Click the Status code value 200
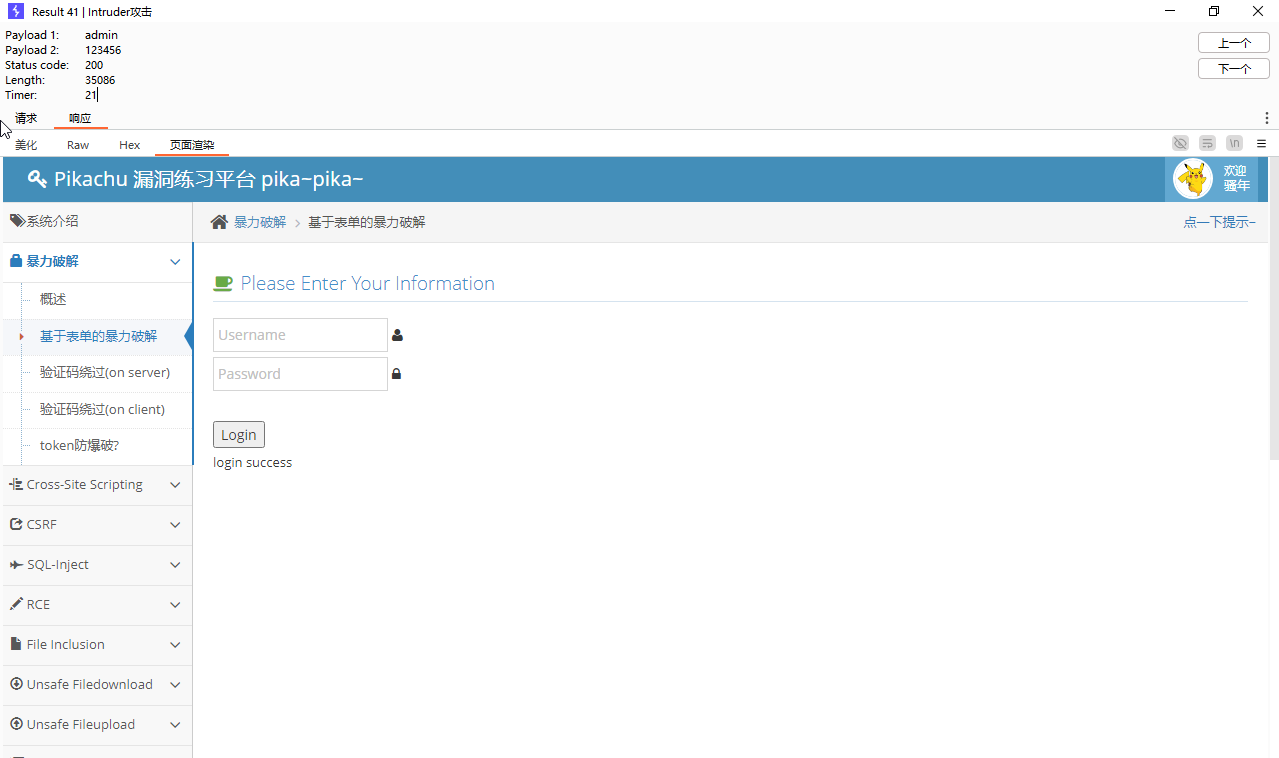The image size is (1279, 758). click(x=94, y=65)
